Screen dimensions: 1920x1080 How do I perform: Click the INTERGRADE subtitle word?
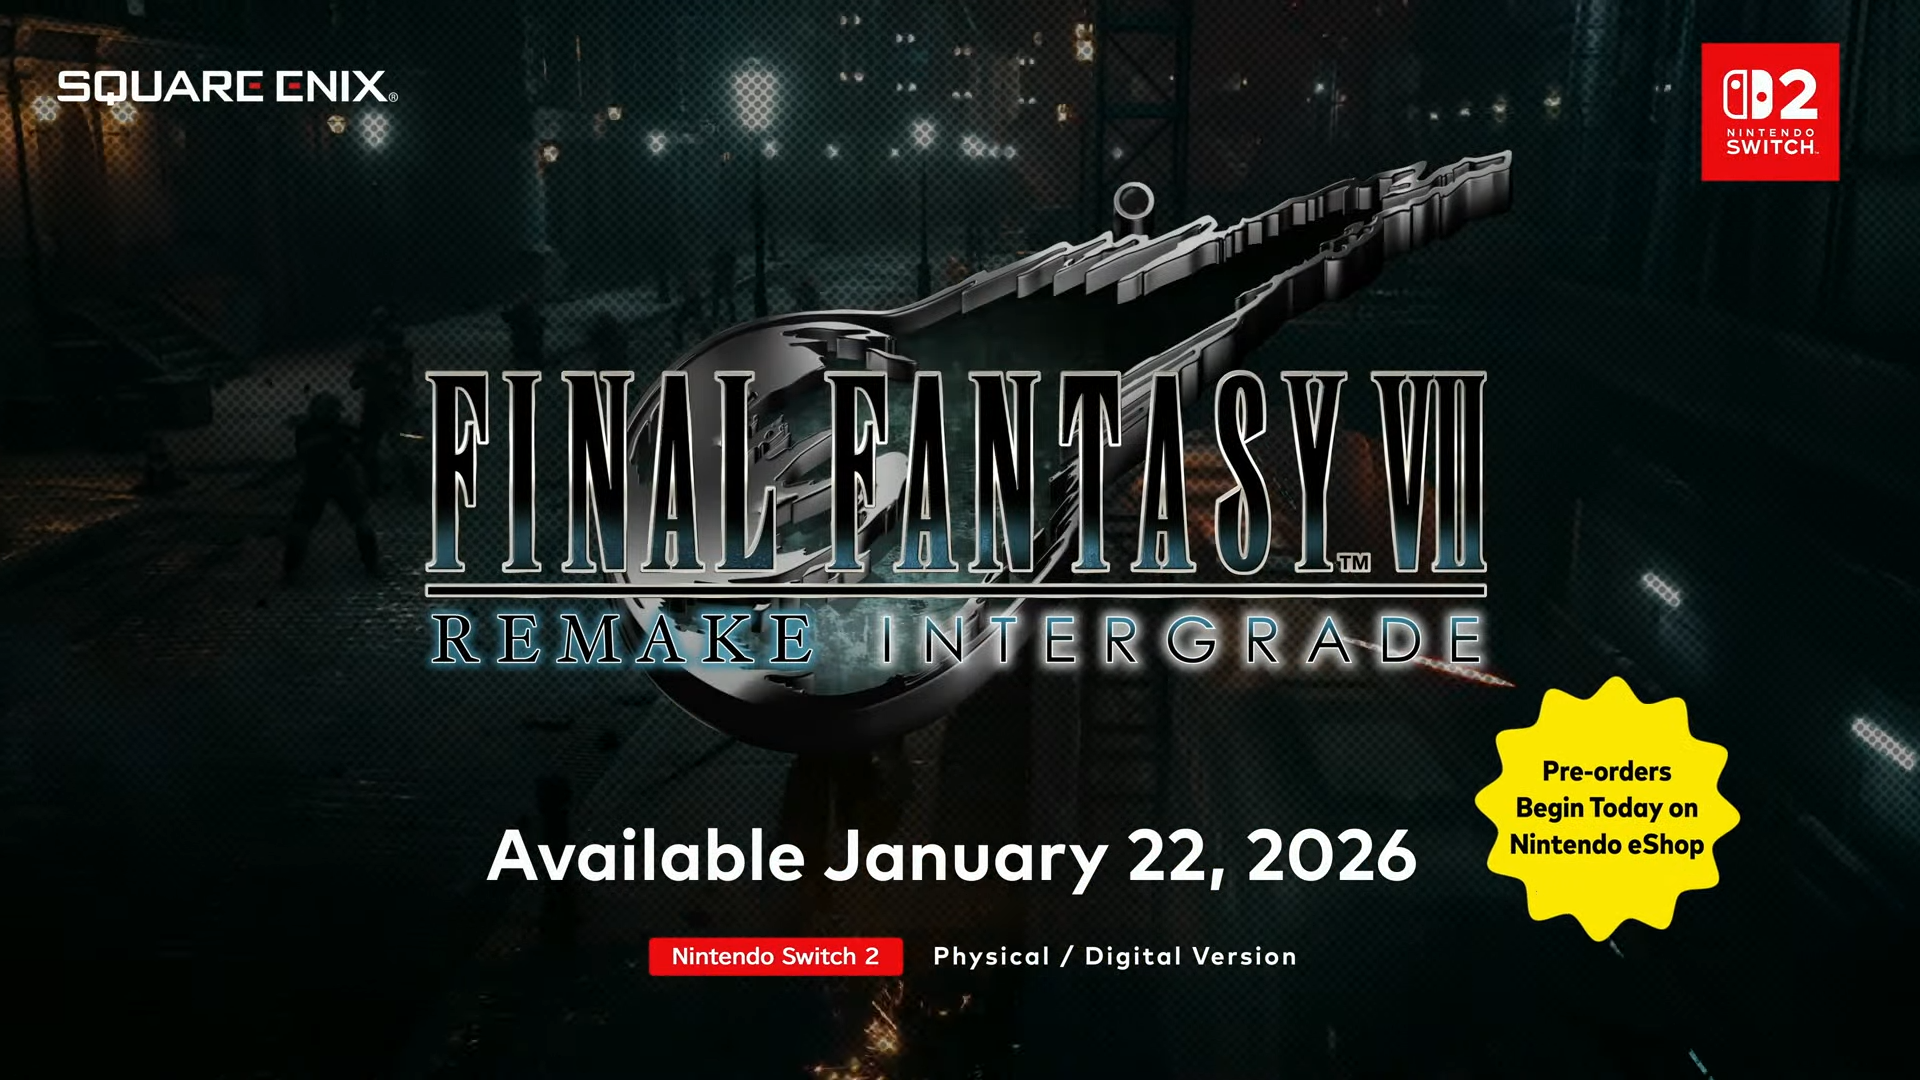point(1181,640)
